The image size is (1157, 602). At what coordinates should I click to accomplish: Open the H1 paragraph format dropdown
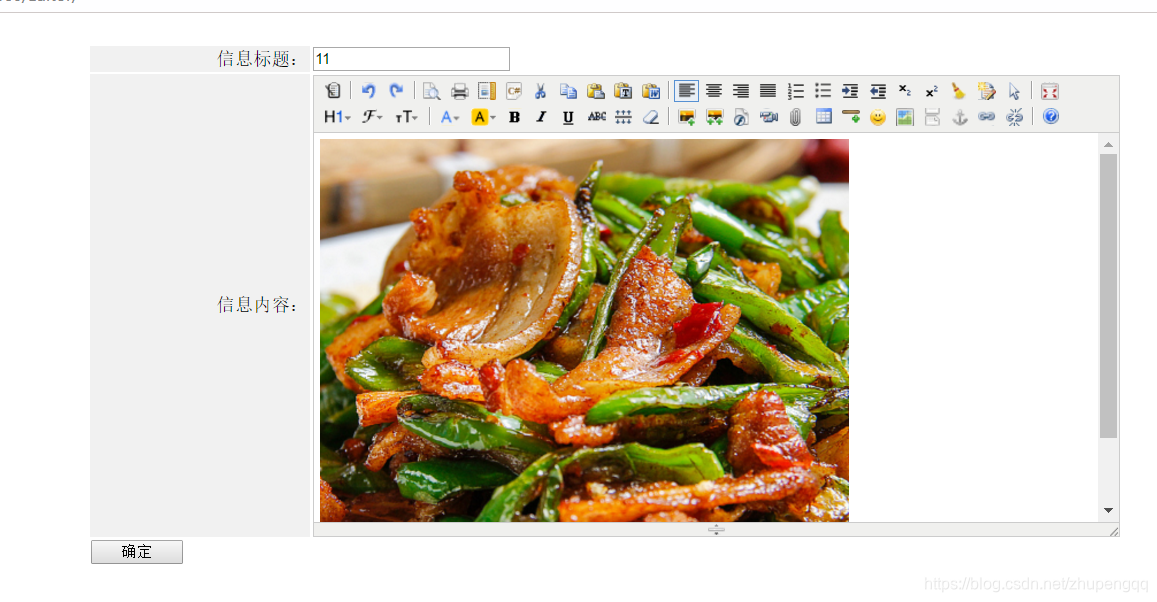pos(337,117)
